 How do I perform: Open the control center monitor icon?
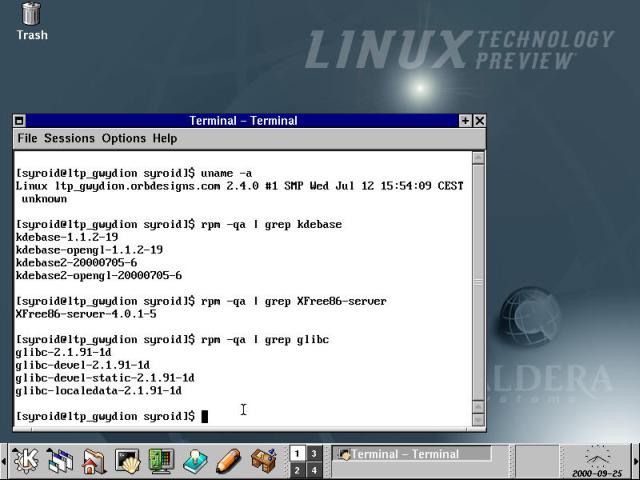[x=161, y=461]
